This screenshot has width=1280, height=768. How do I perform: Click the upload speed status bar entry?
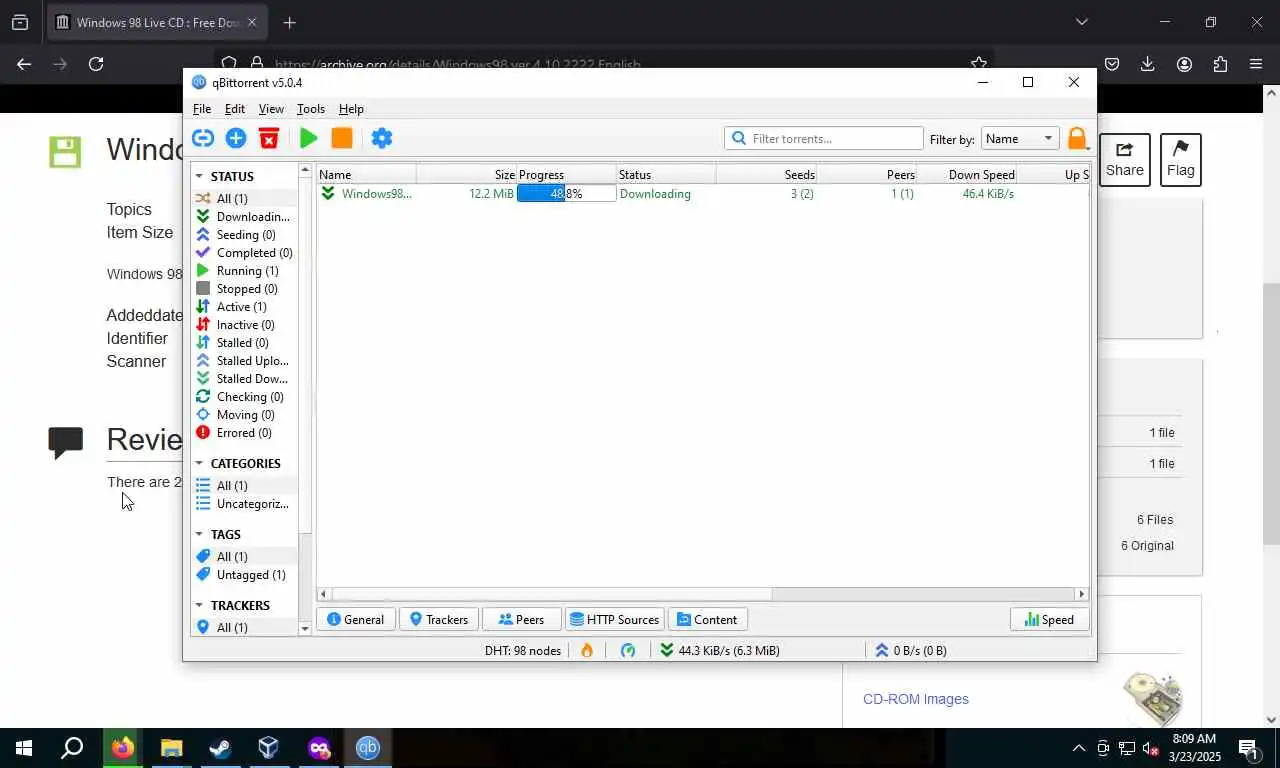click(x=911, y=650)
